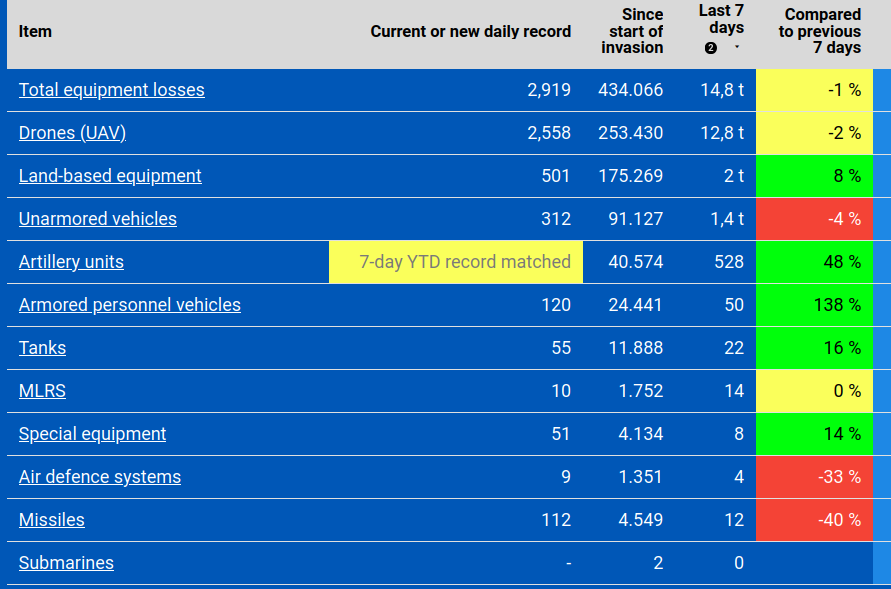Click the info icon under Last 7 days
Viewport: 891px width, 589px height.
coord(710,48)
